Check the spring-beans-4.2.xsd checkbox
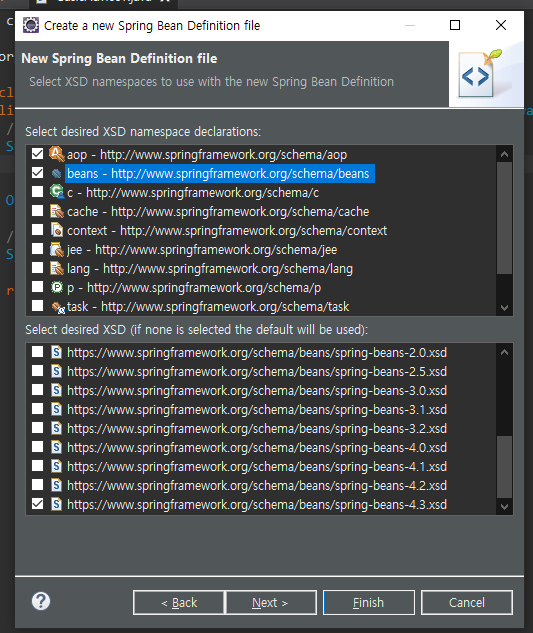 (x=37, y=484)
